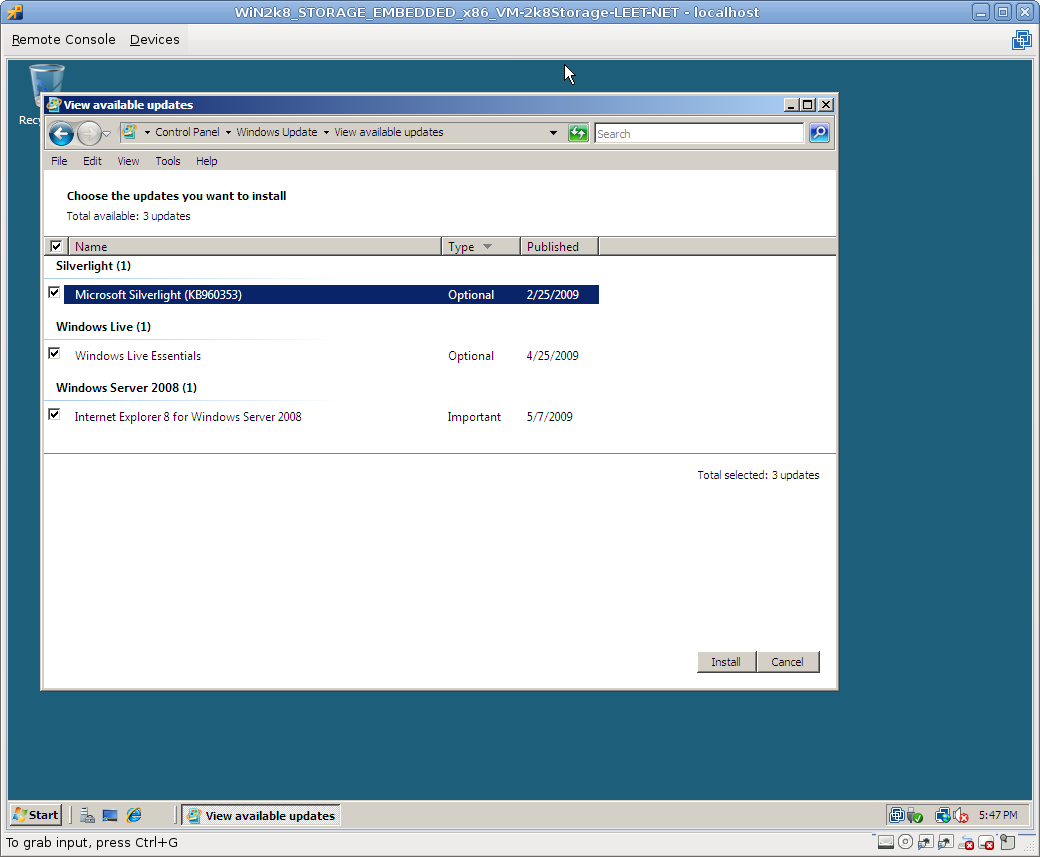Click VMware fullscreen icon at top right
The height and width of the screenshot is (857, 1040).
pyautogui.click(x=1021, y=40)
